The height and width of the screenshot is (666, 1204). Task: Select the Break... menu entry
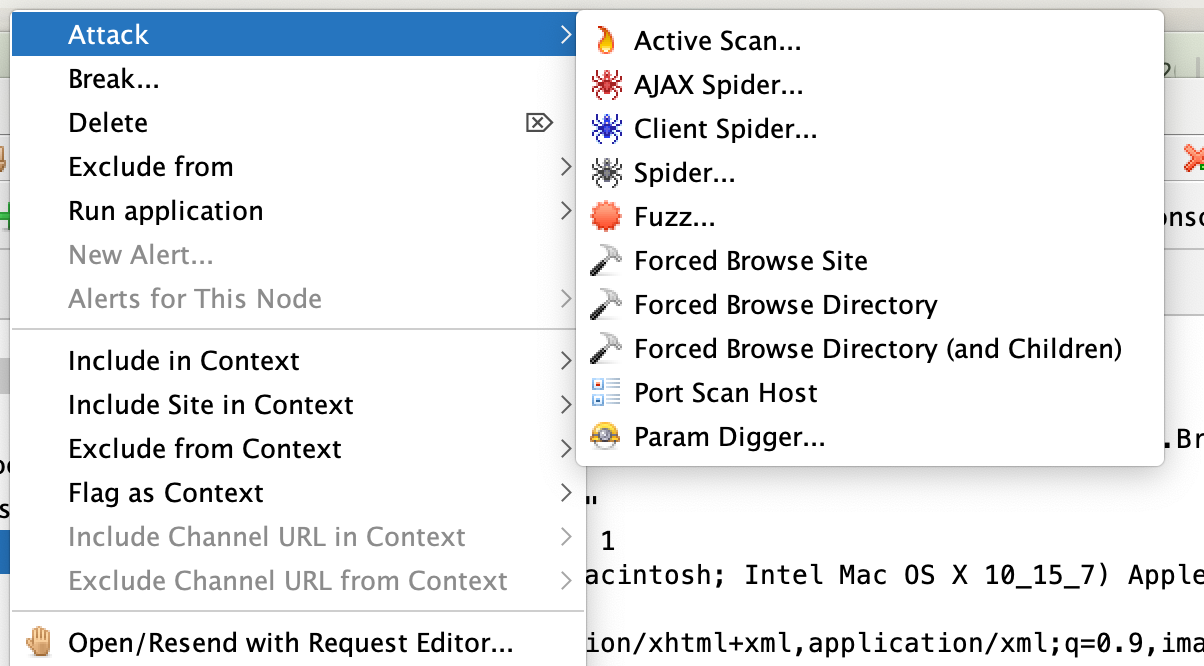click(114, 79)
